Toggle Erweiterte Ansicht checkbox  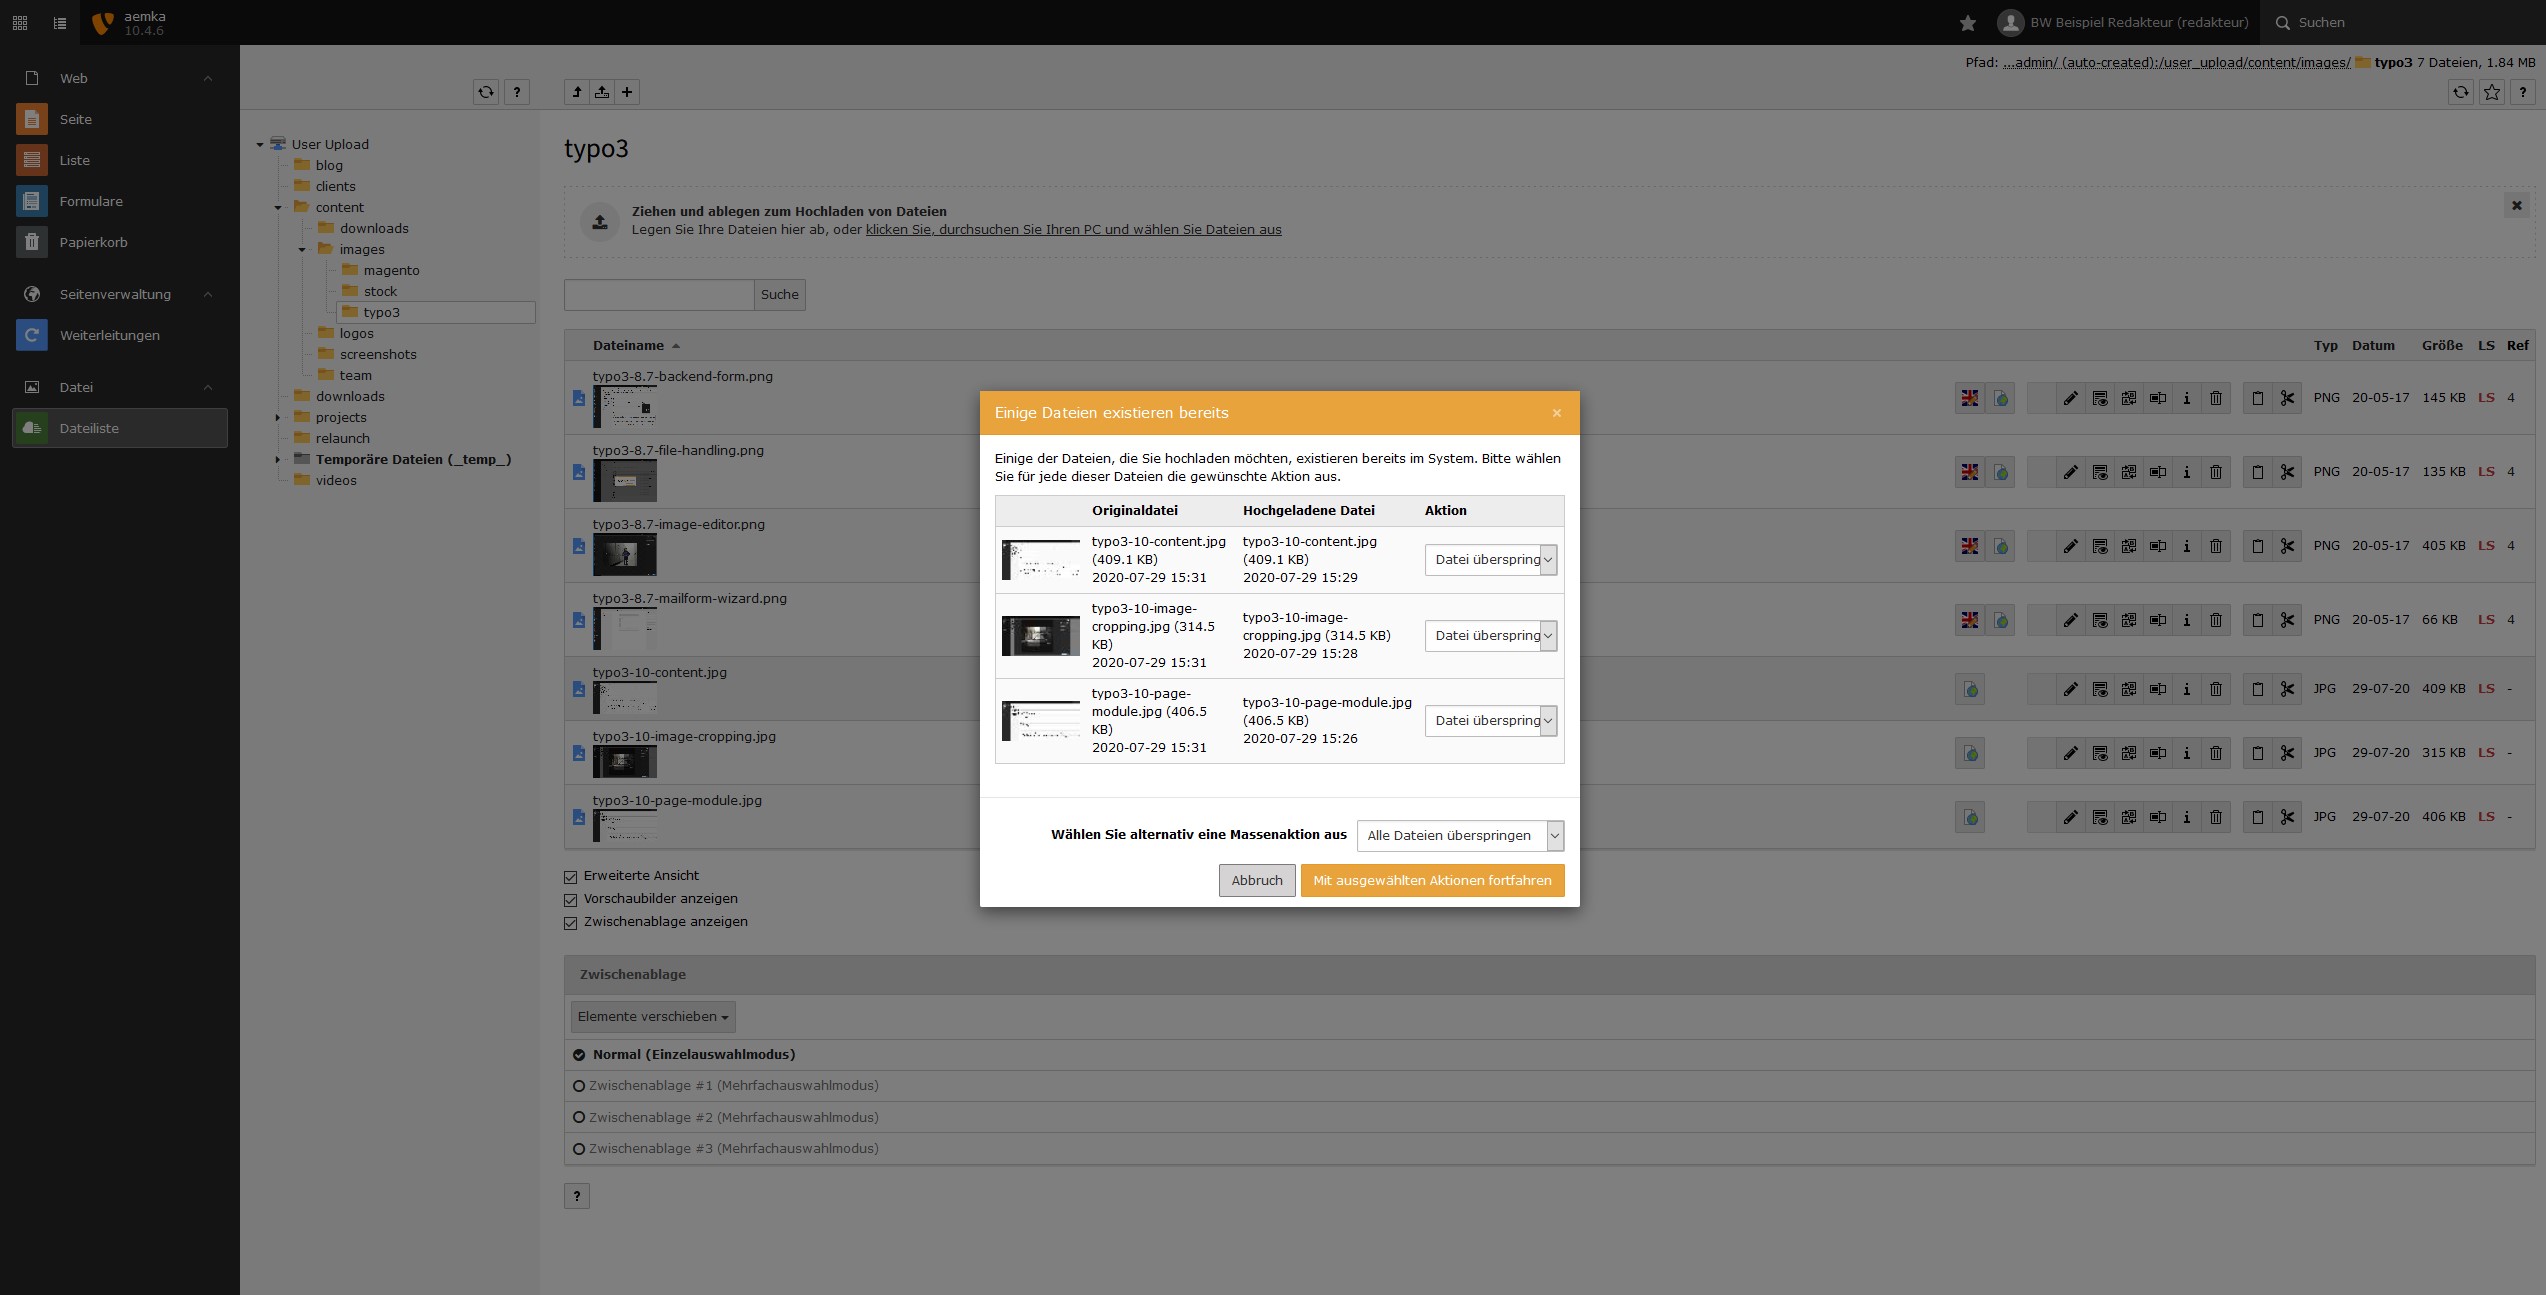click(x=571, y=877)
